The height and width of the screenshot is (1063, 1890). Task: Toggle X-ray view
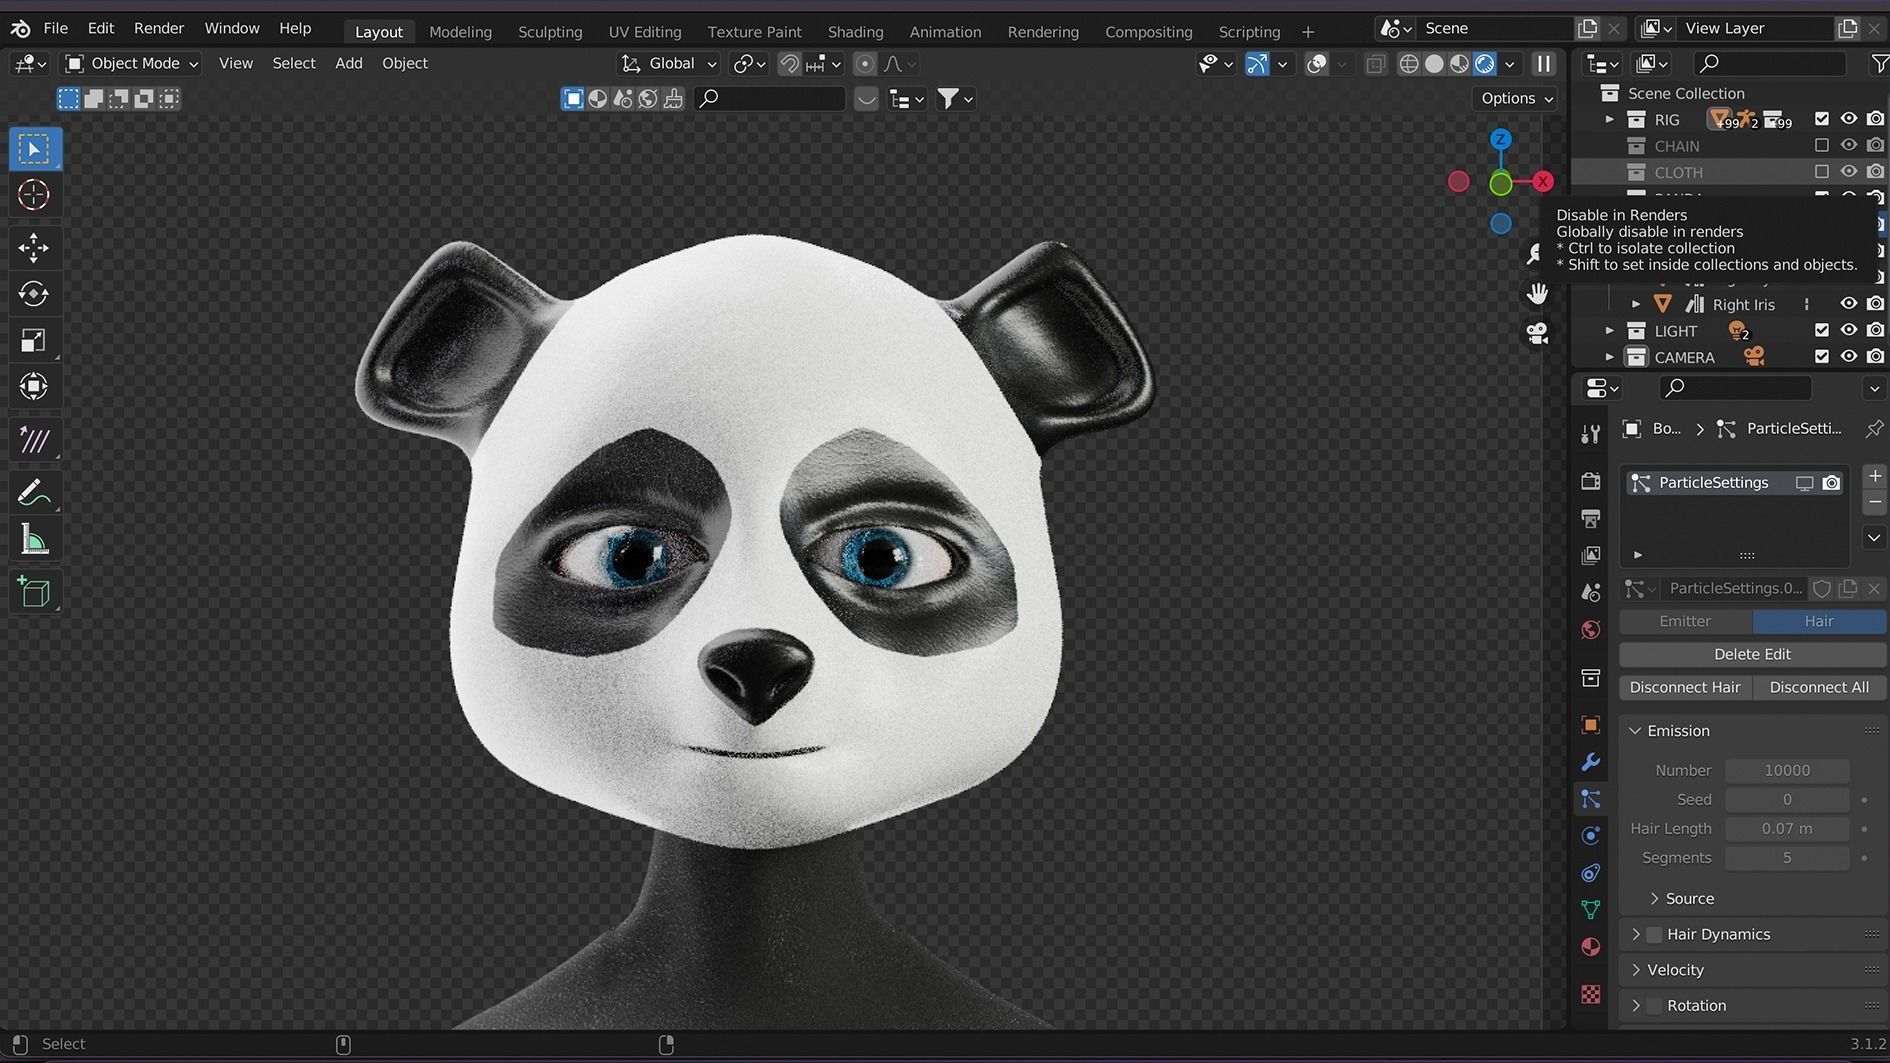coord(1376,64)
